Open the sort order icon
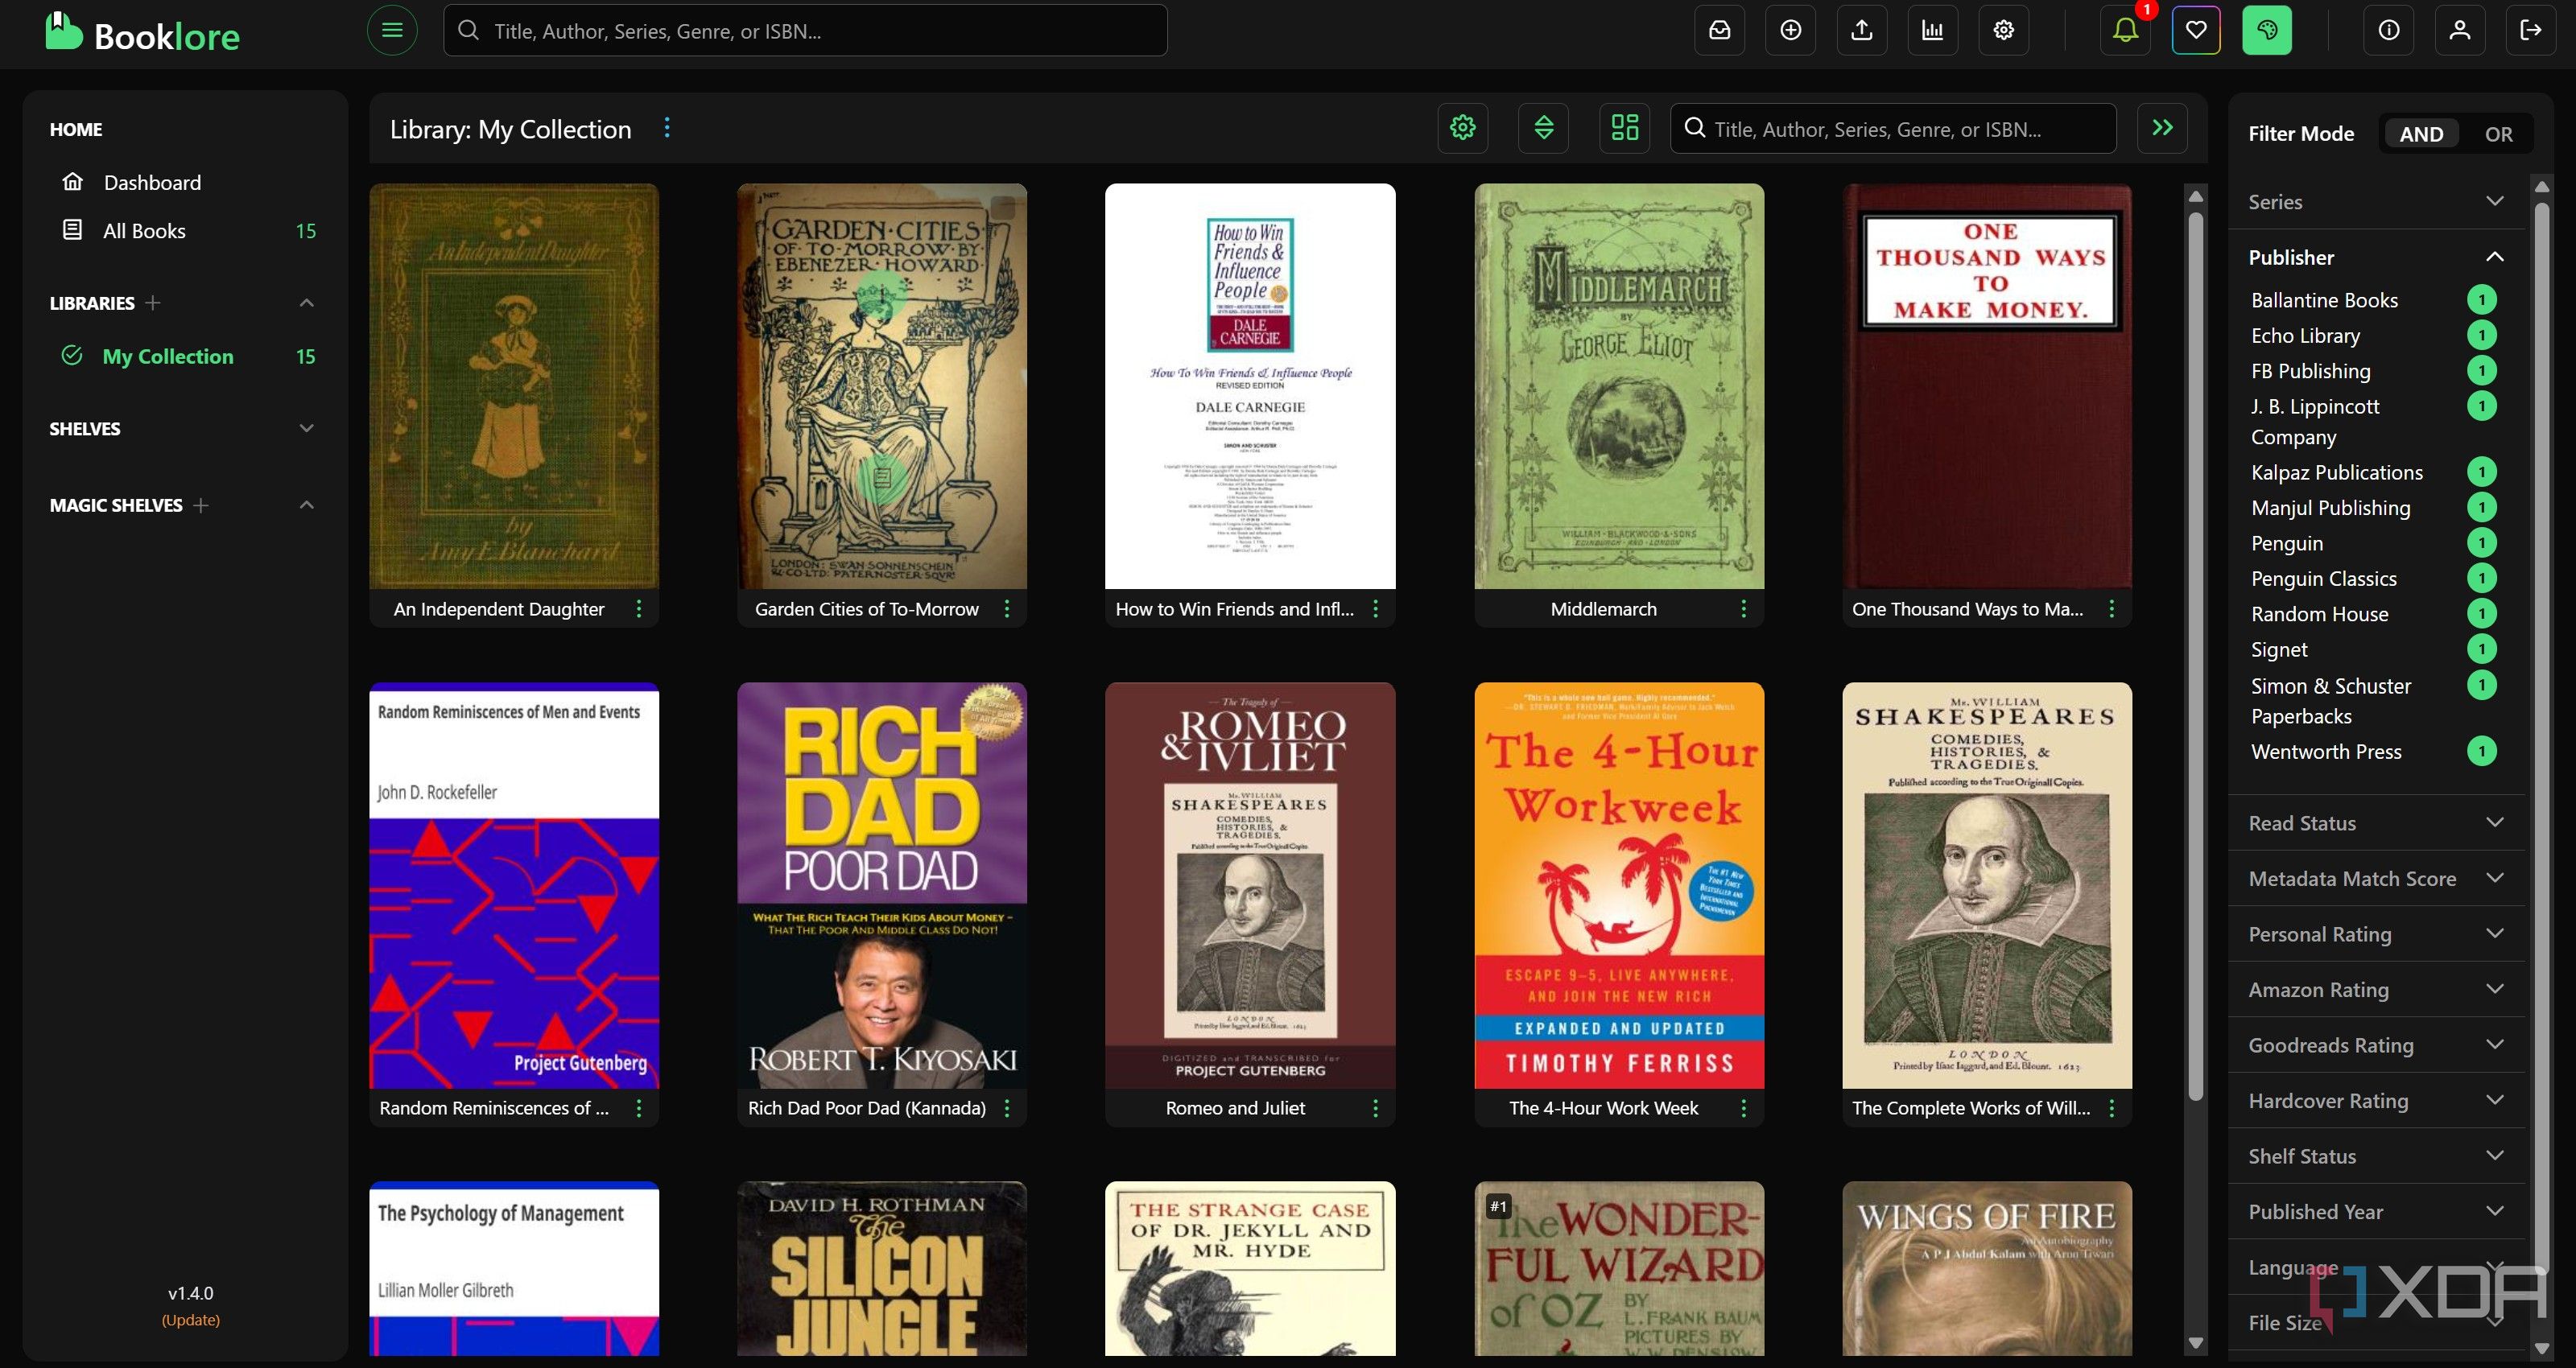The image size is (2576, 1368). click(x=1544, y=128)
